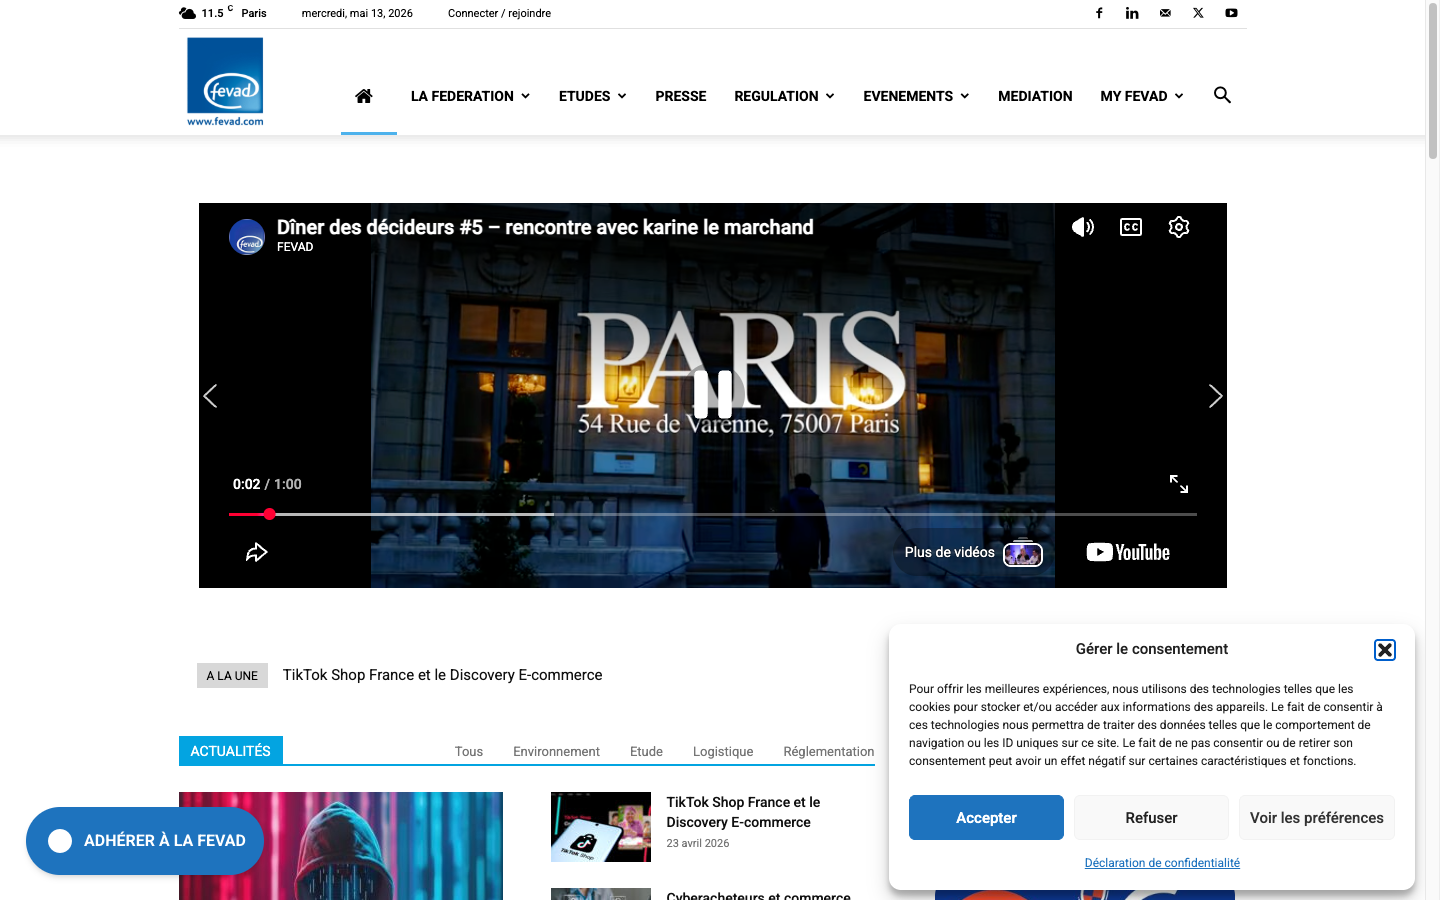Open article title TikTok Shop France et le Discovery

click(743, 812)
